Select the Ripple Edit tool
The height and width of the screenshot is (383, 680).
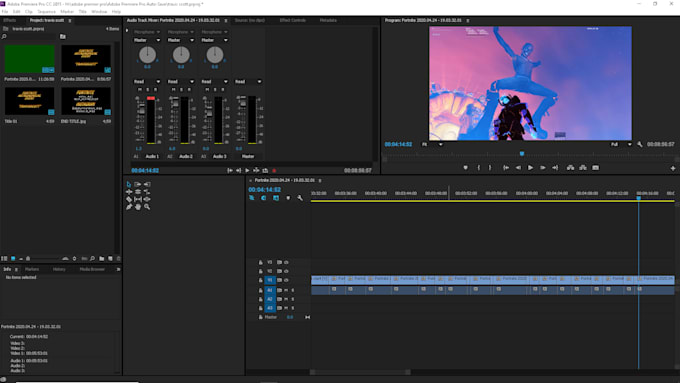(129, 192)
